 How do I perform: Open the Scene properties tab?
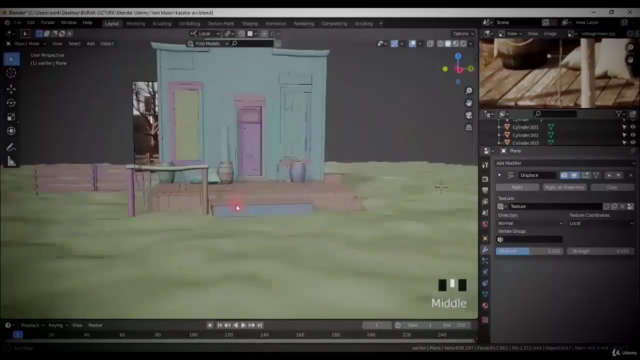click(x=485, y=213)
